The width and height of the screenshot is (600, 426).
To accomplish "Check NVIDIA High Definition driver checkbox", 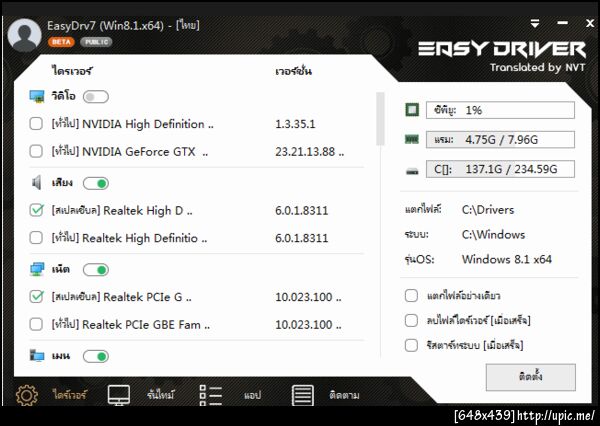I will click(36, 124).
